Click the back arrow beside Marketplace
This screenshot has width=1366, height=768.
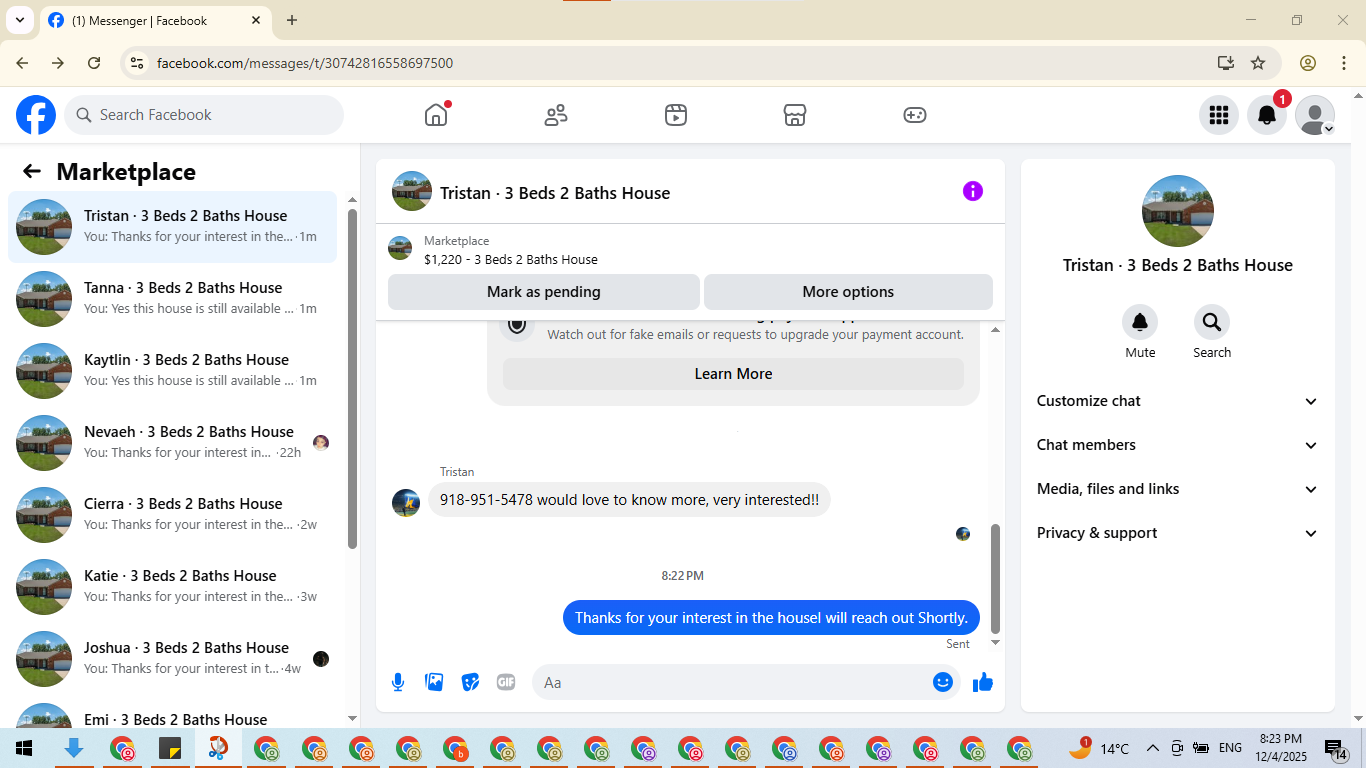pyautogui.click(x=32, y=171)
